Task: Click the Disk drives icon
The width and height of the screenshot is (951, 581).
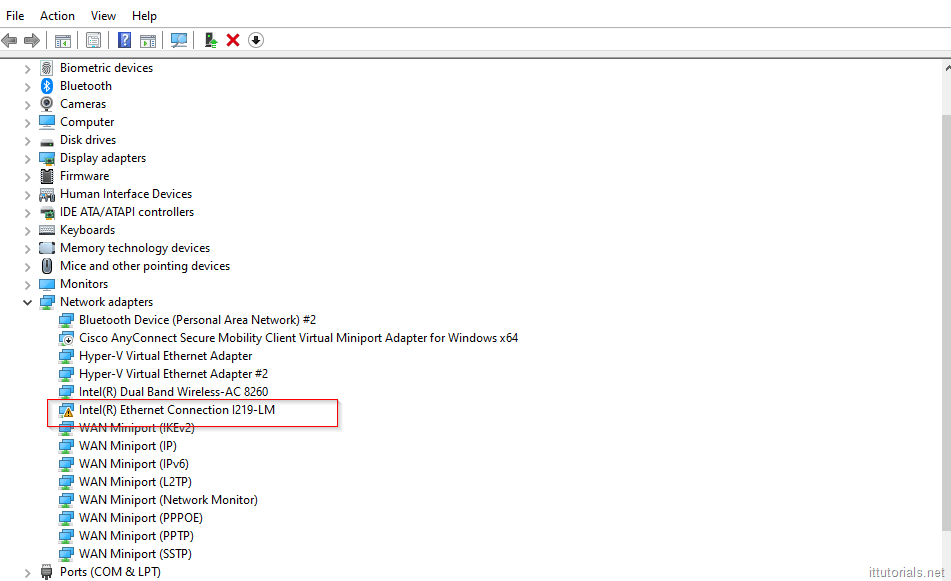Action: (47, 141)
